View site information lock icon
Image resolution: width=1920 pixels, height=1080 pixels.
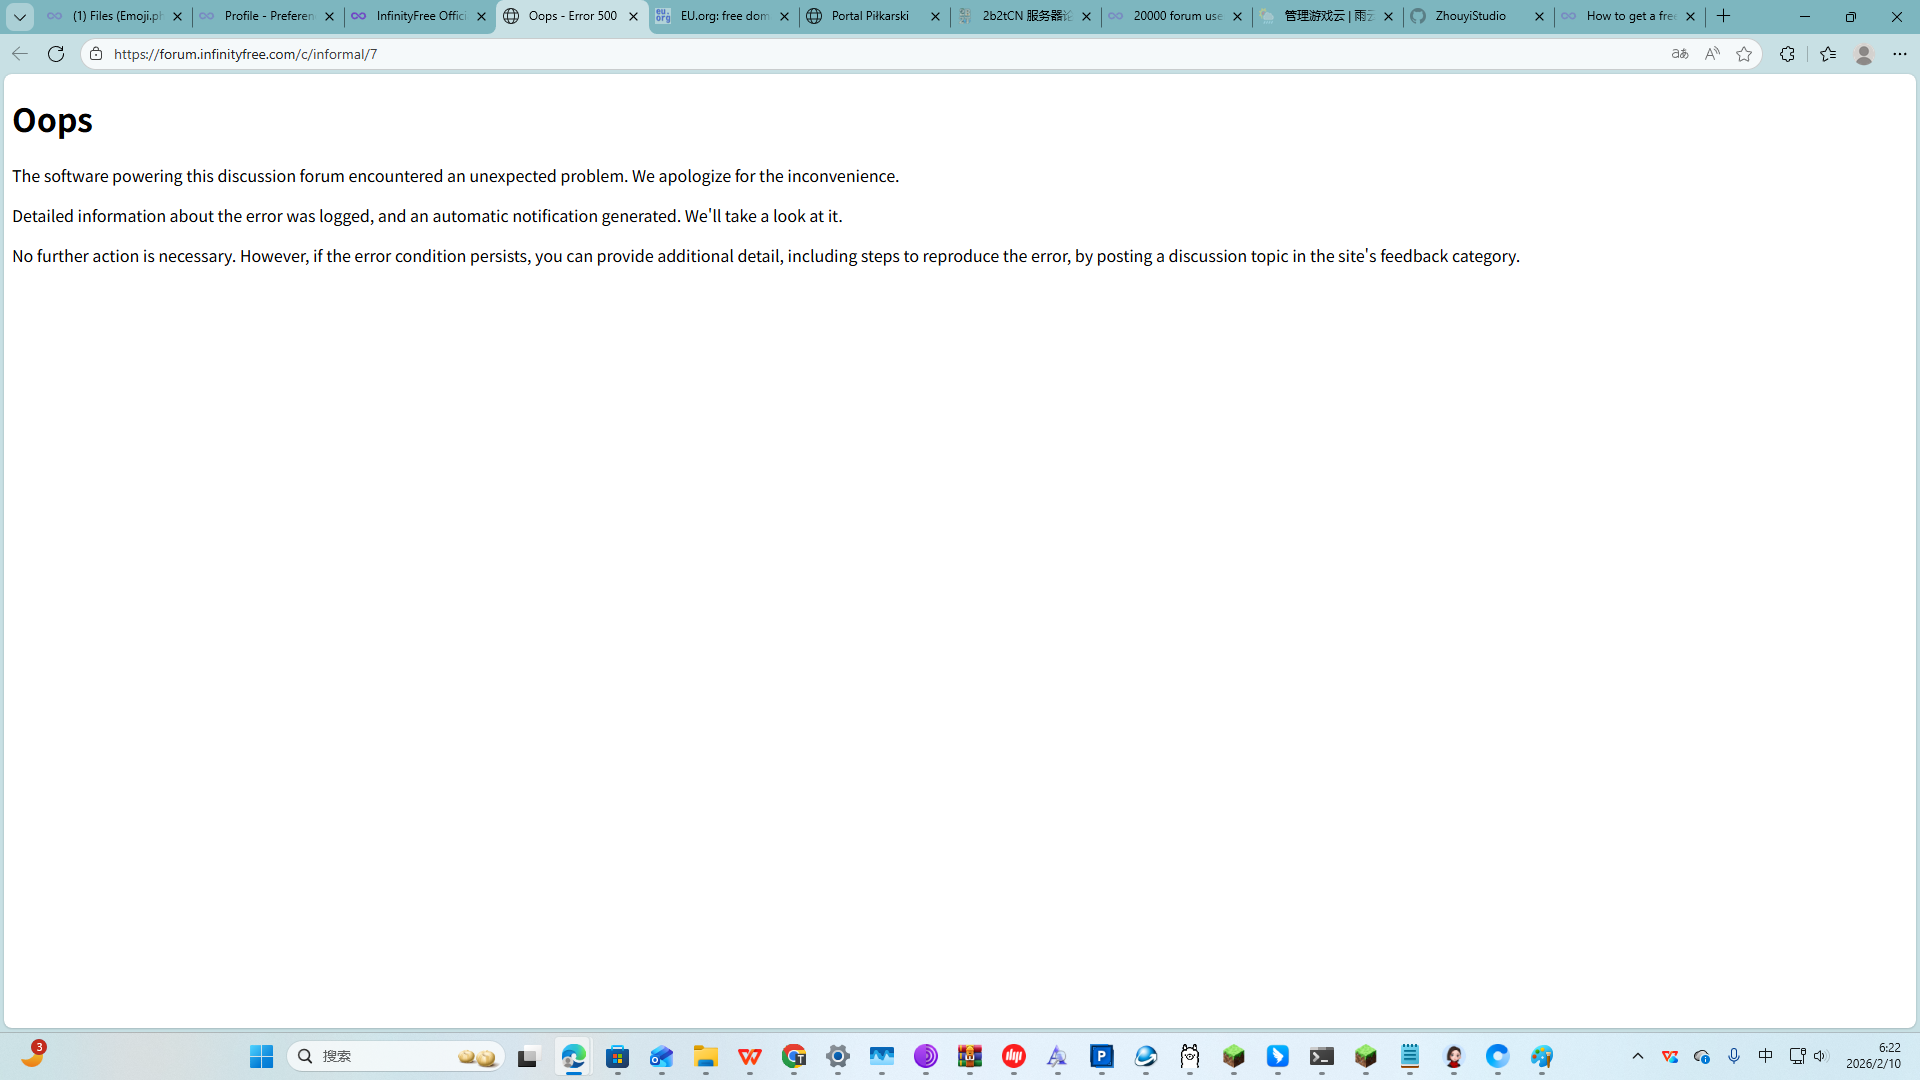coord(96,54)
